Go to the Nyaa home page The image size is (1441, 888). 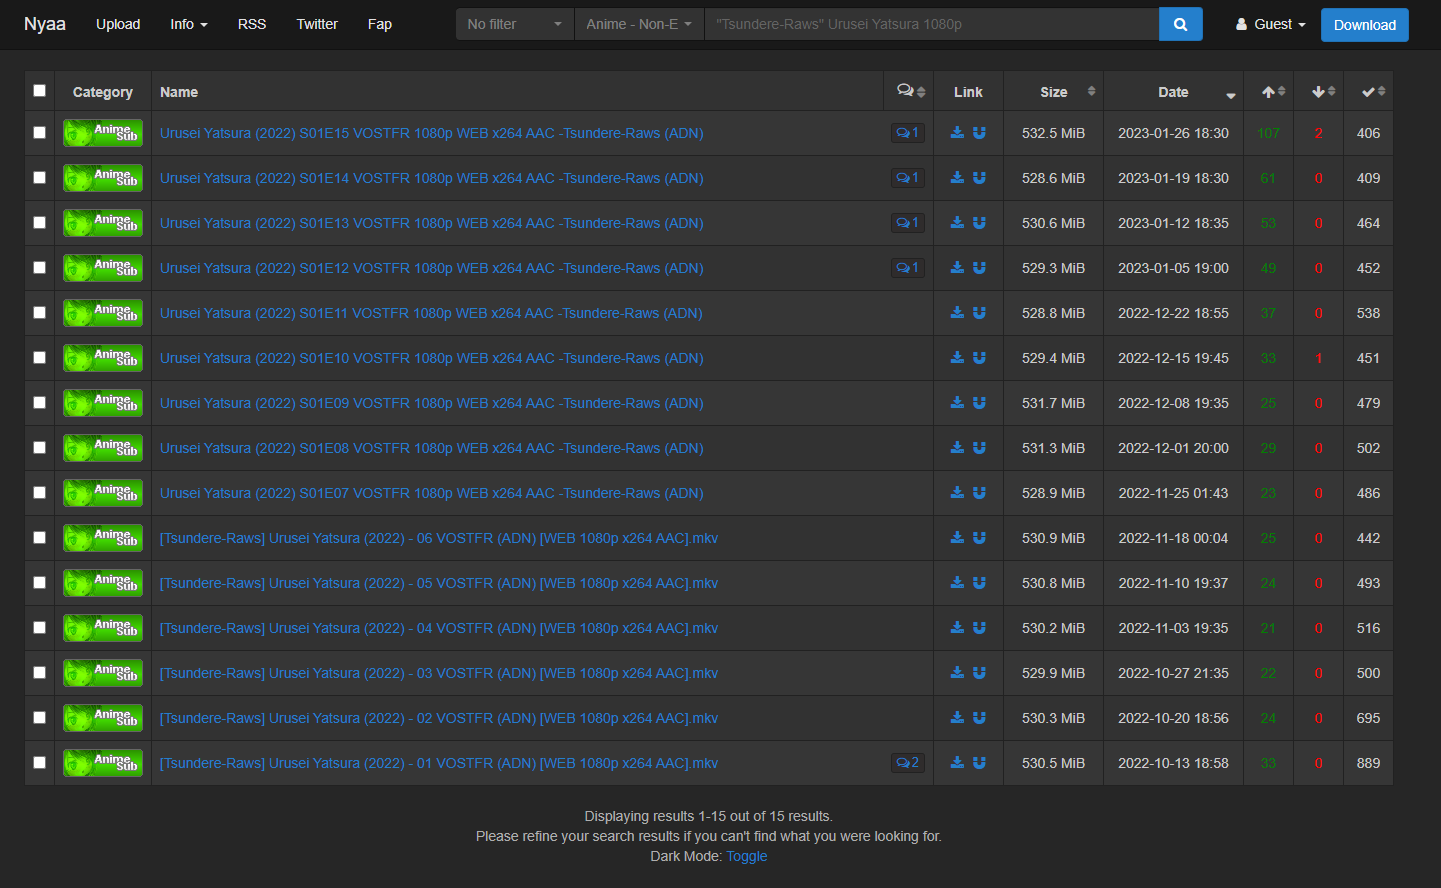pyautogui.click(x=45, y=24)
